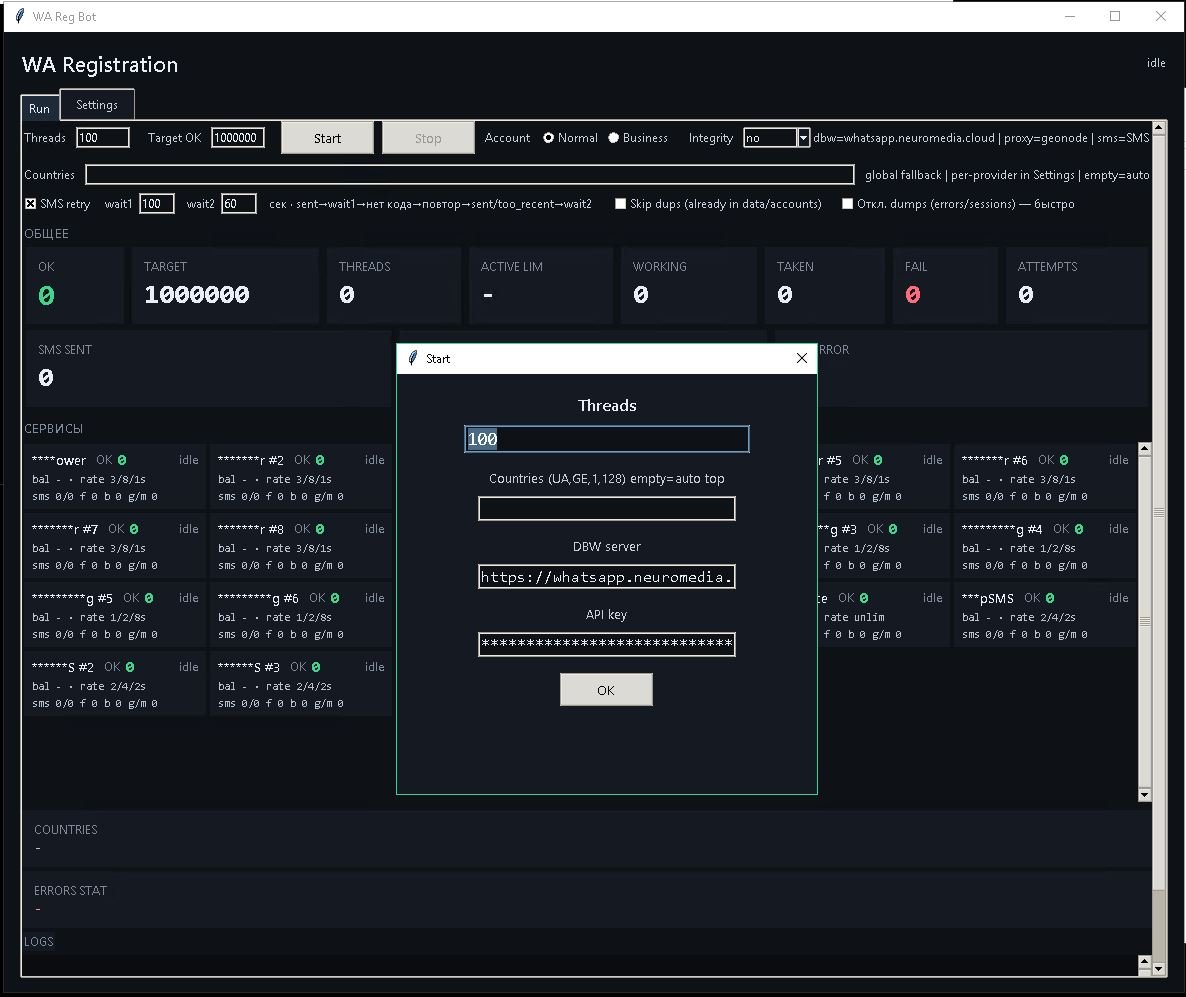Click the services panel scrollbar up arrow
Viewport: 1186px width, 997px height.
[x=1144, y=449]
